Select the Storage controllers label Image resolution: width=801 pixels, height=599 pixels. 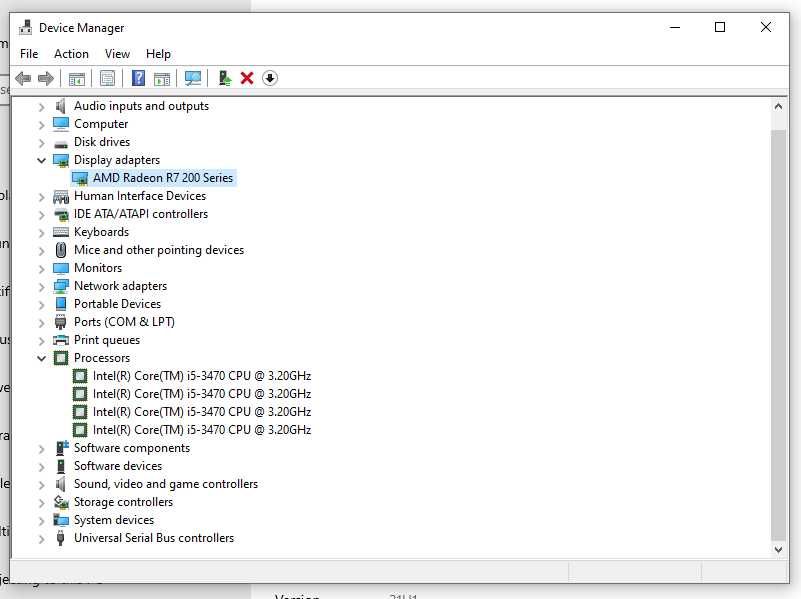click(123, 502)
